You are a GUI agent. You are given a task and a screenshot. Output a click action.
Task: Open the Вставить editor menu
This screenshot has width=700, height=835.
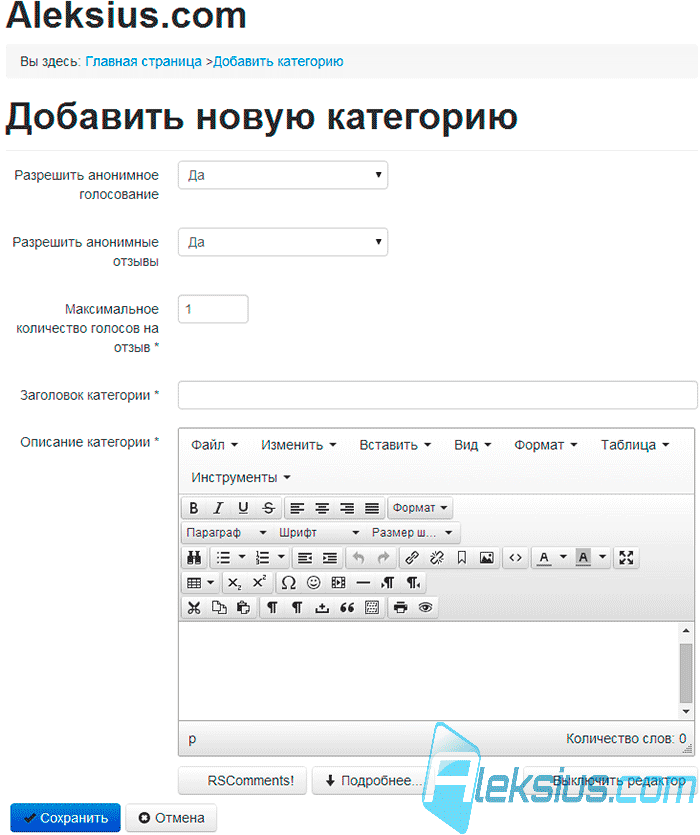point(395,445)
